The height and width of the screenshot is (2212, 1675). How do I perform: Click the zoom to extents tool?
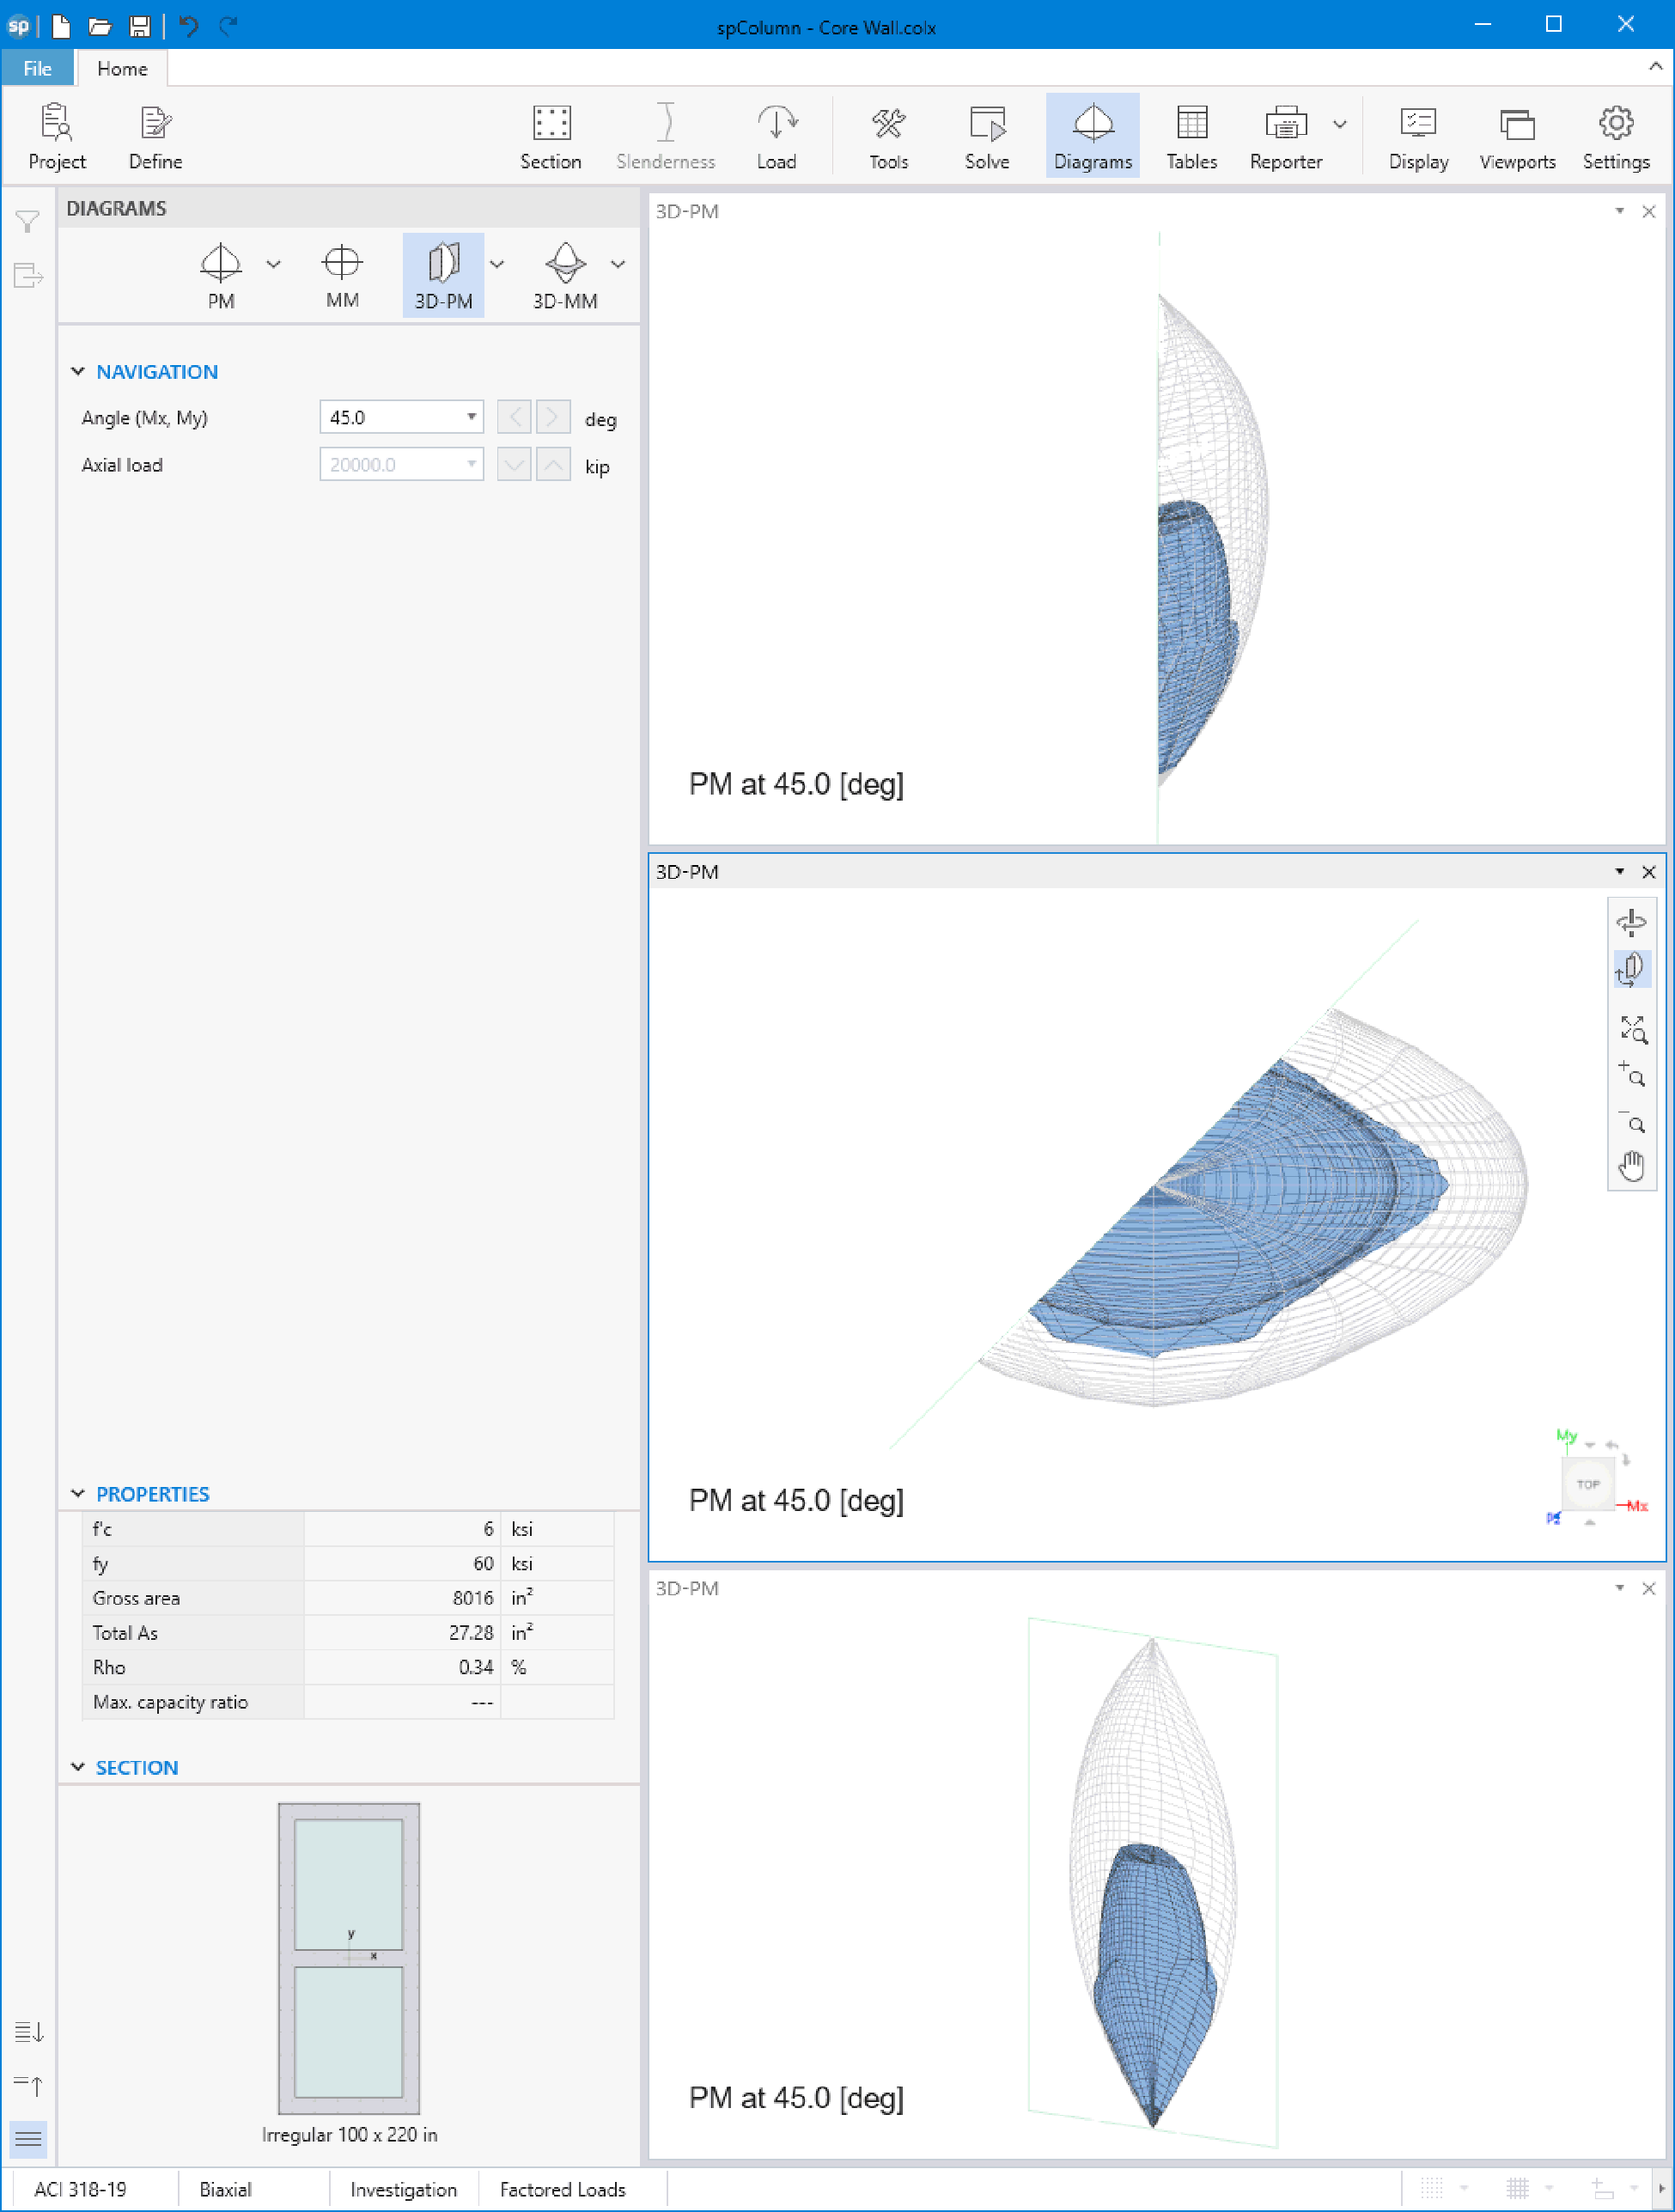[x=1632, y=1028]
